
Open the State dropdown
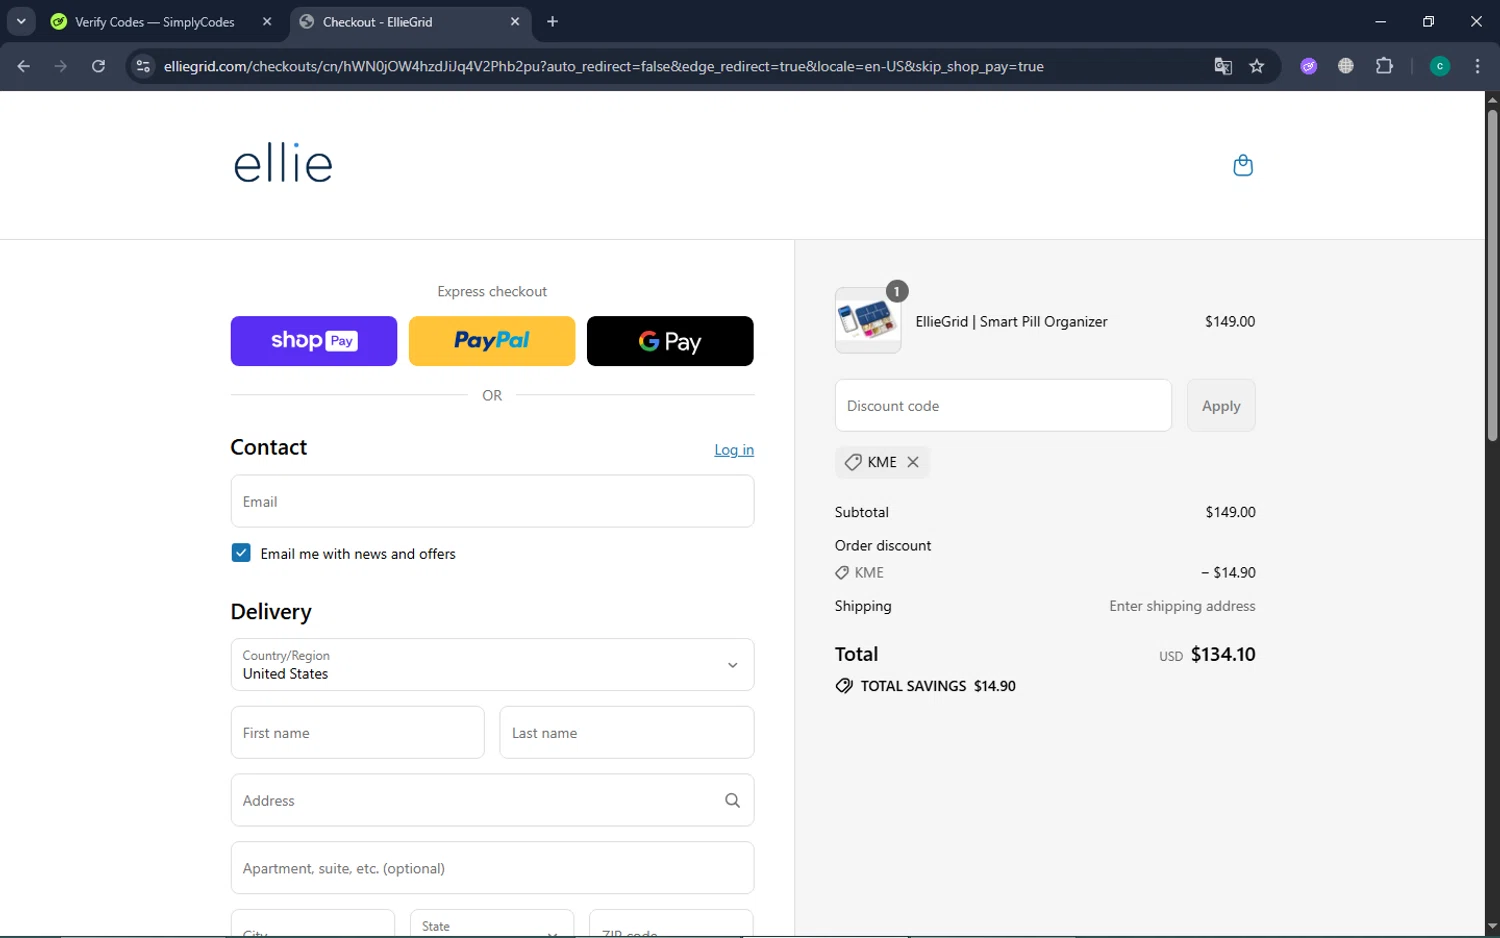(x=492, y=924)
